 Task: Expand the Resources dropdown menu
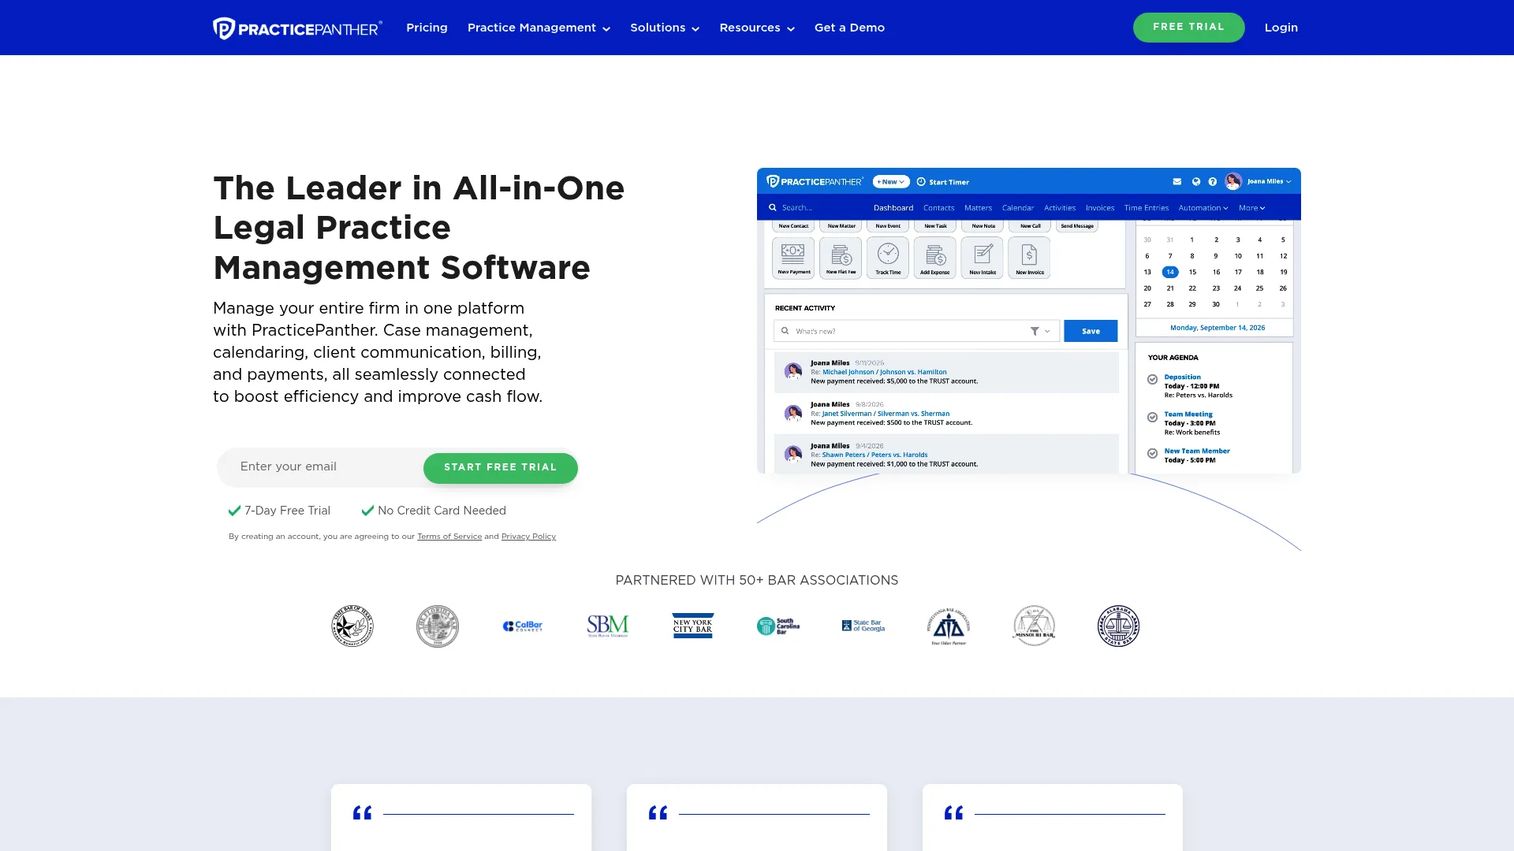click(757, 28)
